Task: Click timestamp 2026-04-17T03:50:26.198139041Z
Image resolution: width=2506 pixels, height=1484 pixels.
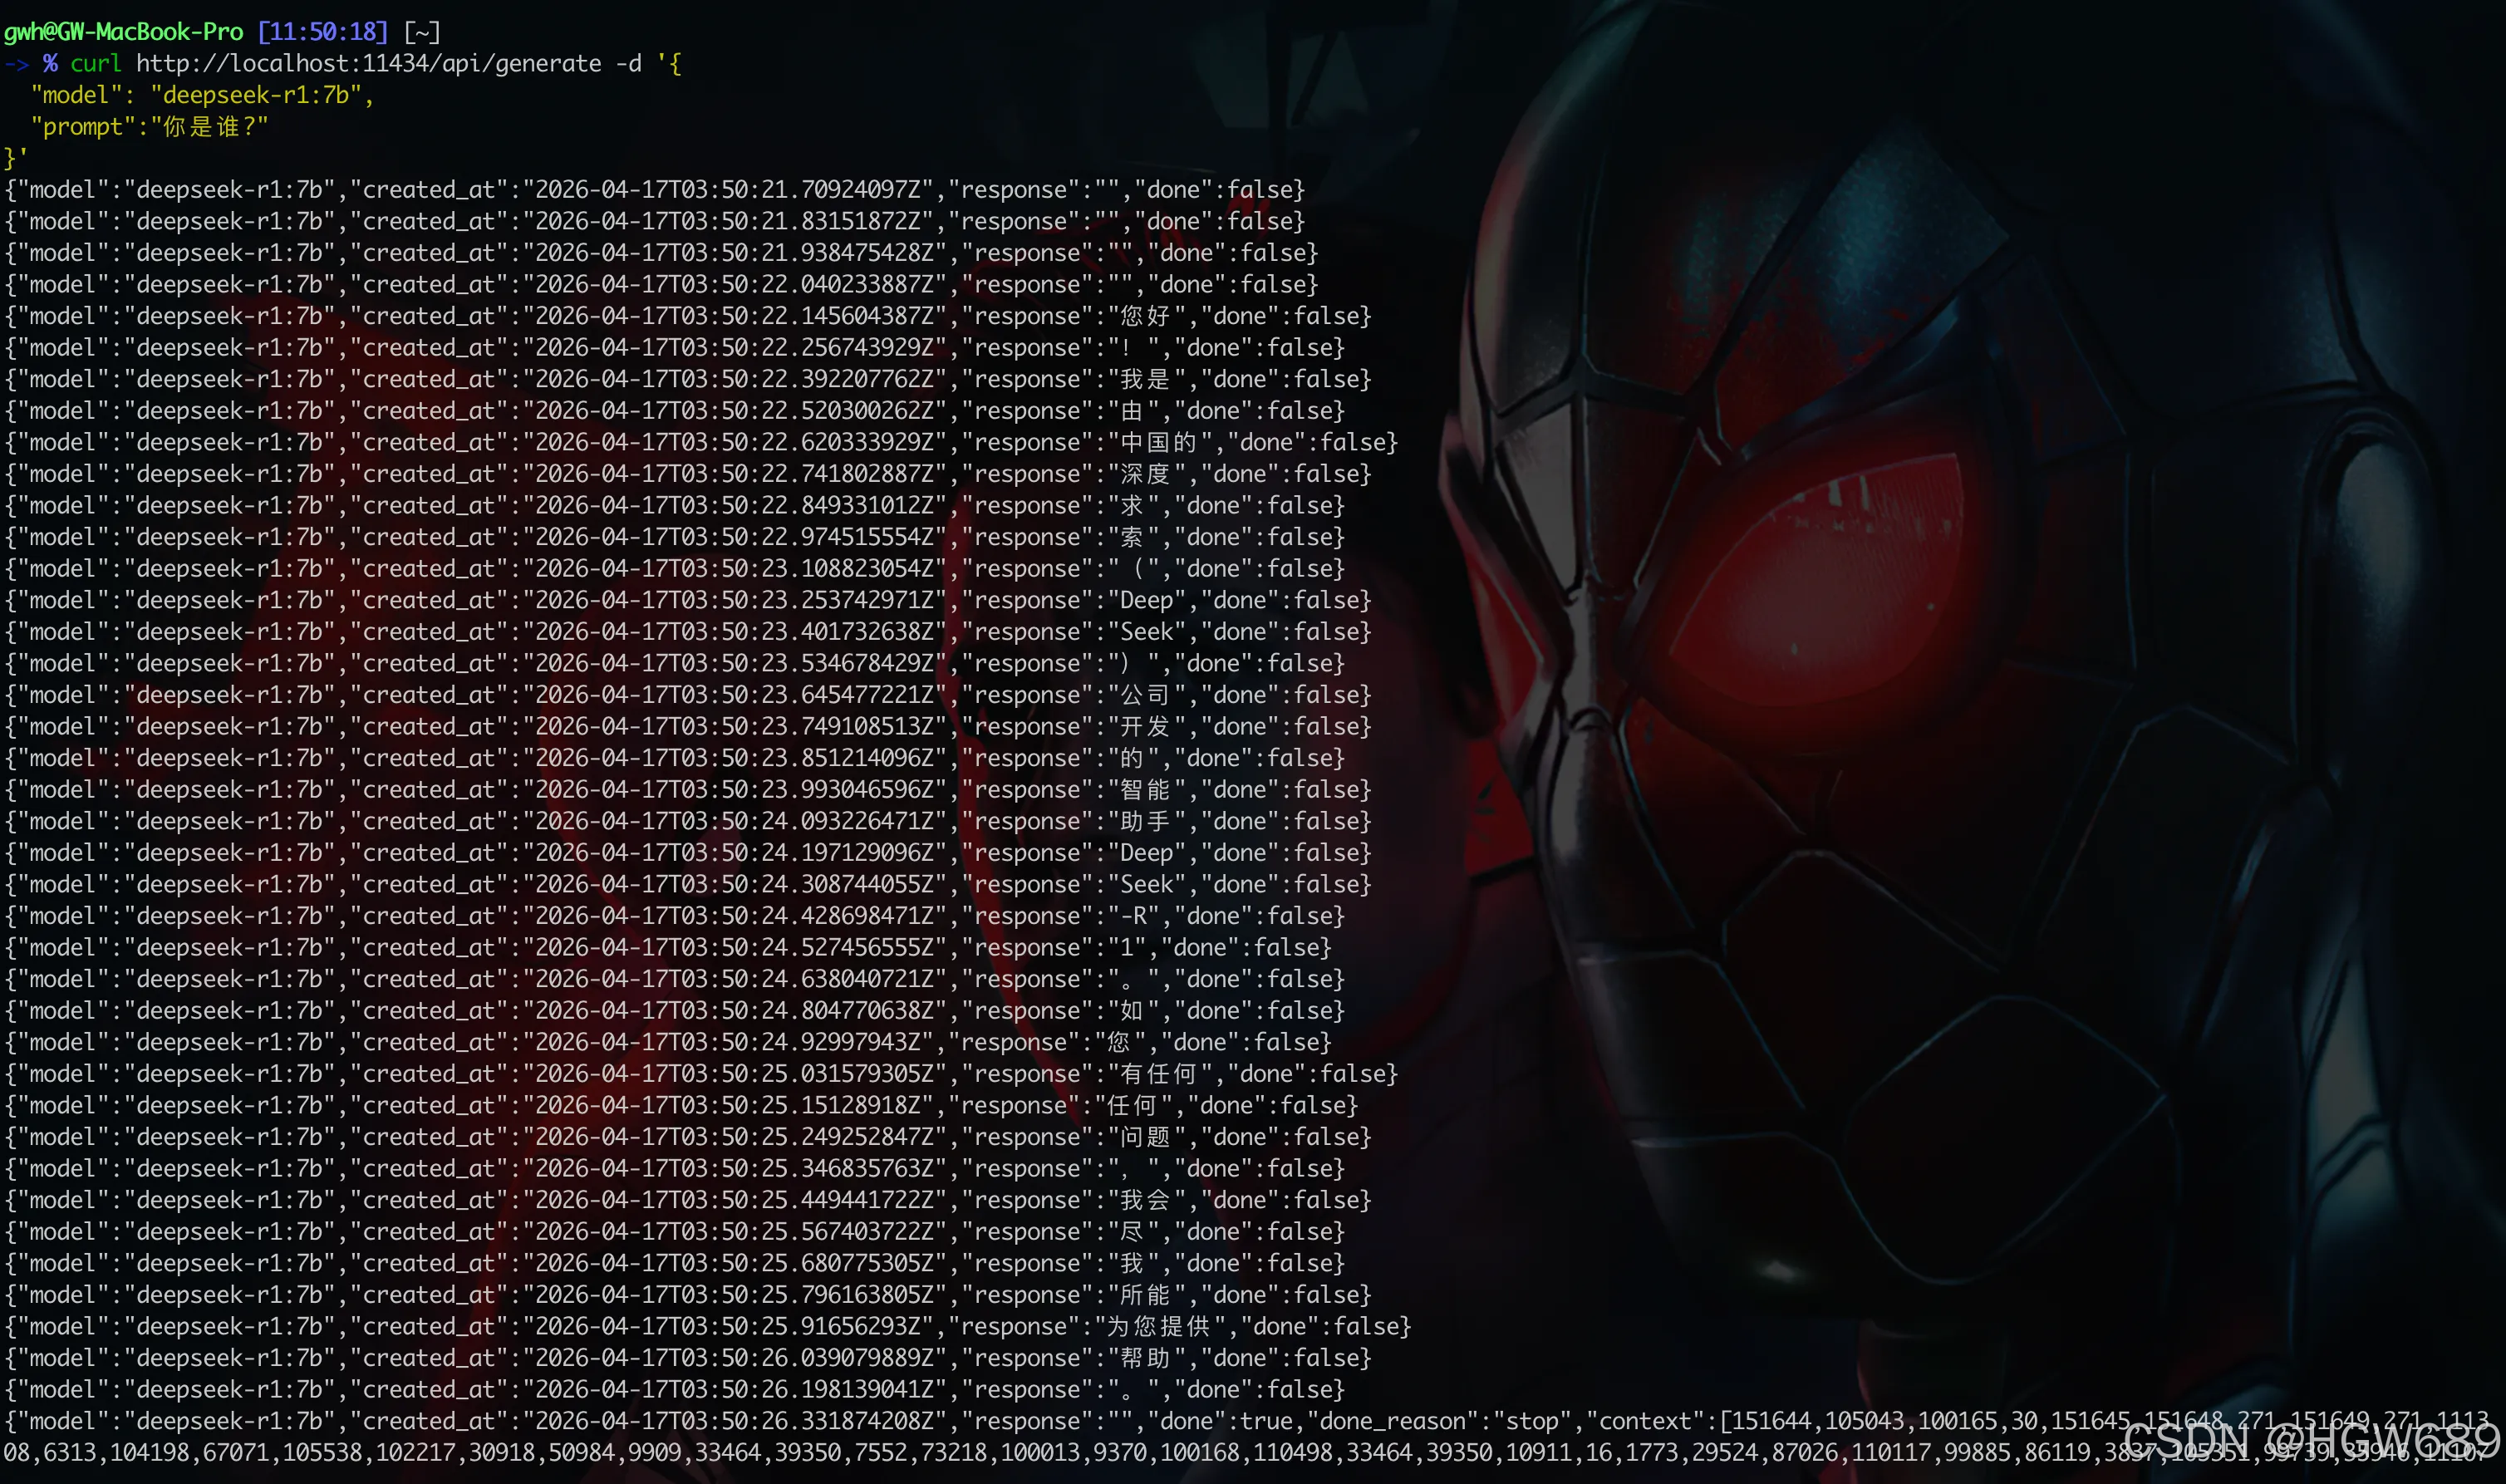Action: [734, 1390]
